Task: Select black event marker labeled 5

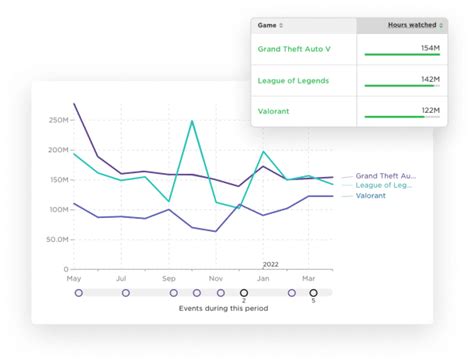Action: (313, 293)
